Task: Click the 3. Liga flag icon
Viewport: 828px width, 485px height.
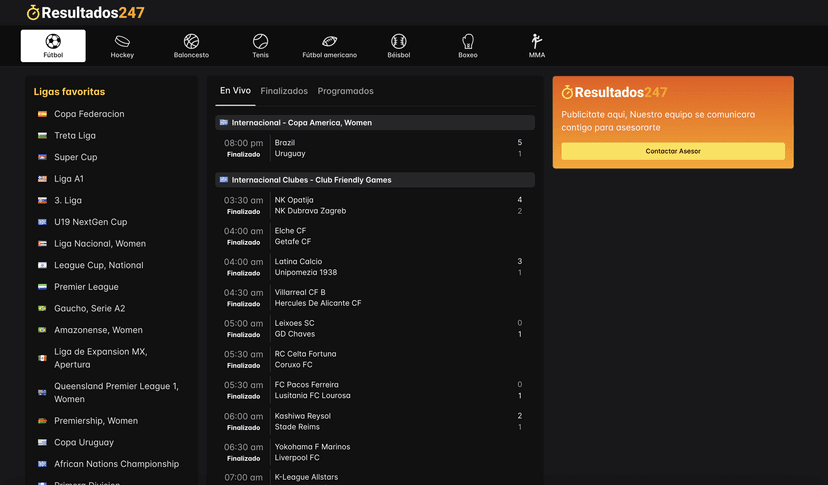Action: click(42, 200)
